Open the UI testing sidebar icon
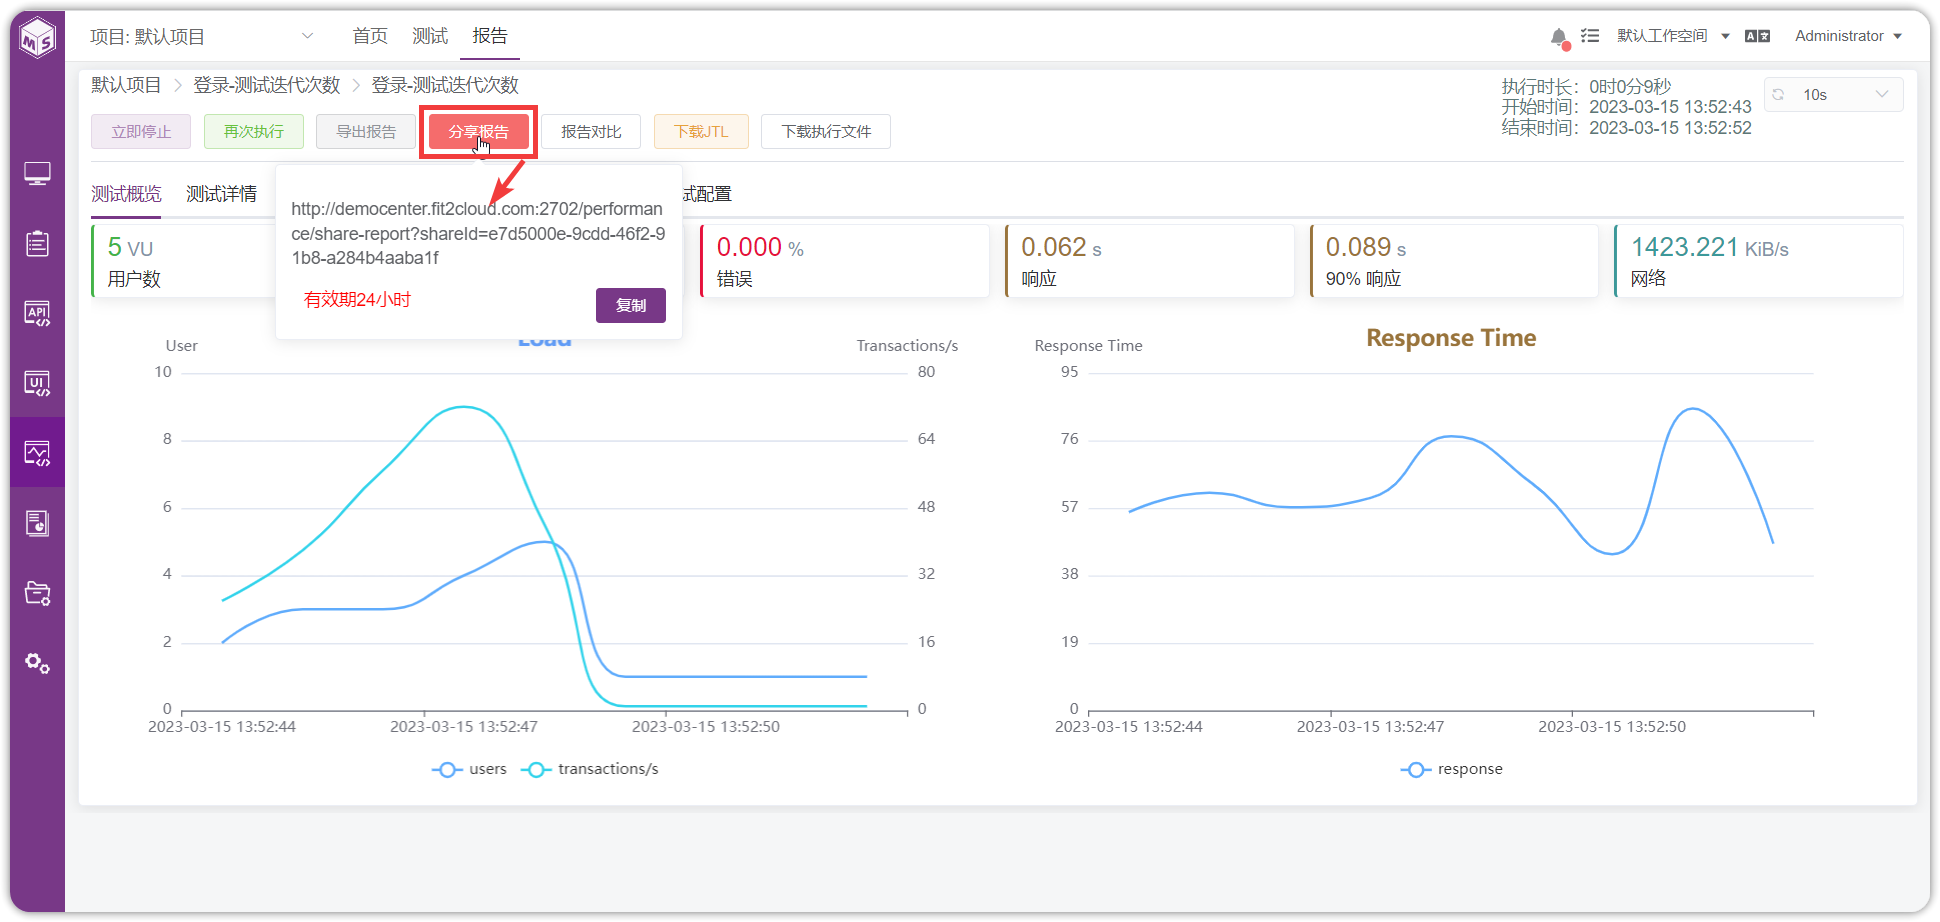Screen dimensions: 1940x922 tap(37, 383)
